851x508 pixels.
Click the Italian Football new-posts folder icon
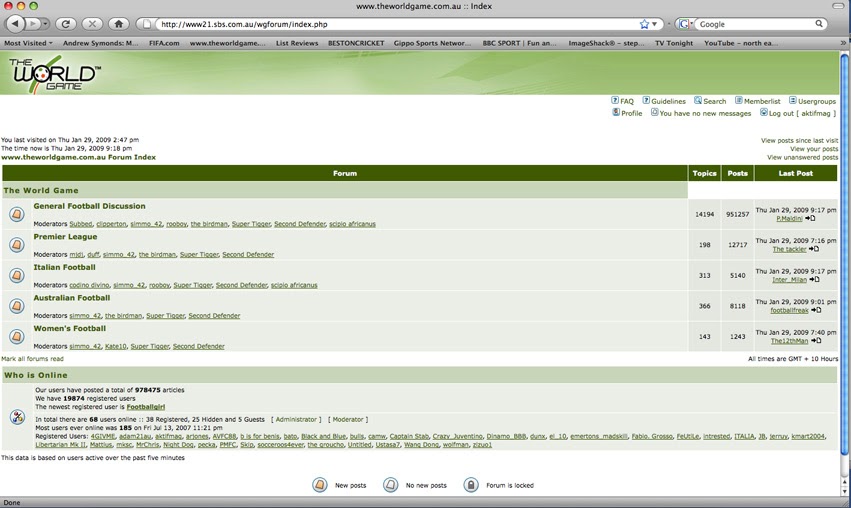[x=17, y=275]
